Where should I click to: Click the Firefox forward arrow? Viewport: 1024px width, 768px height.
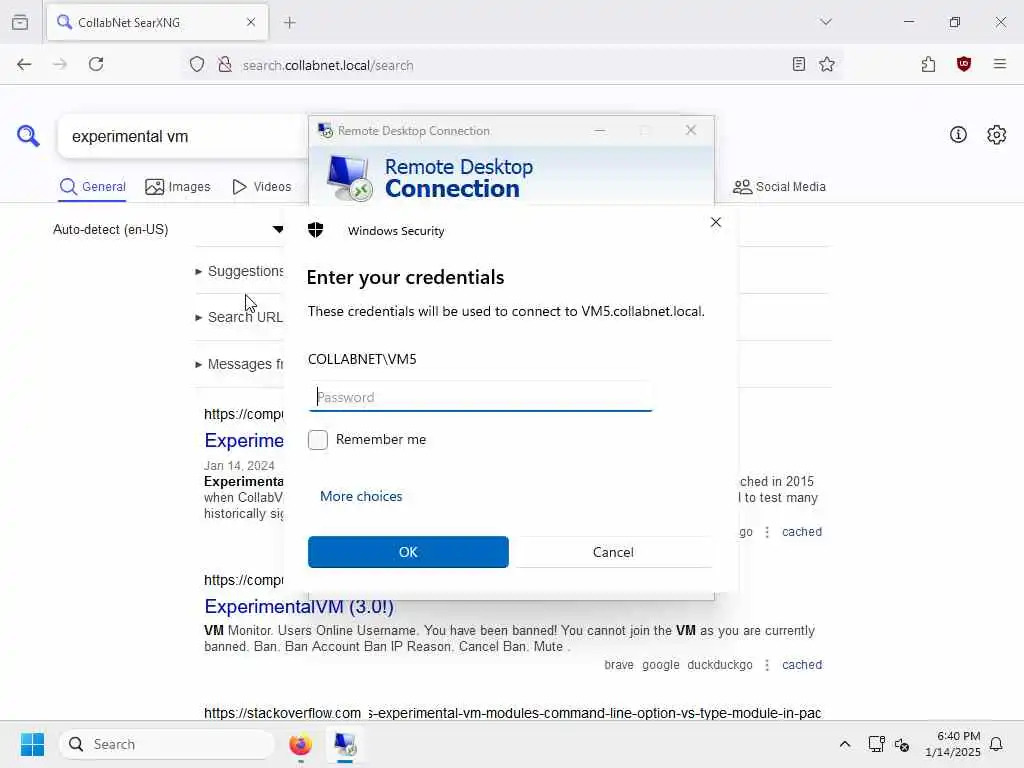pyautogui.click(x=59, y=64)
